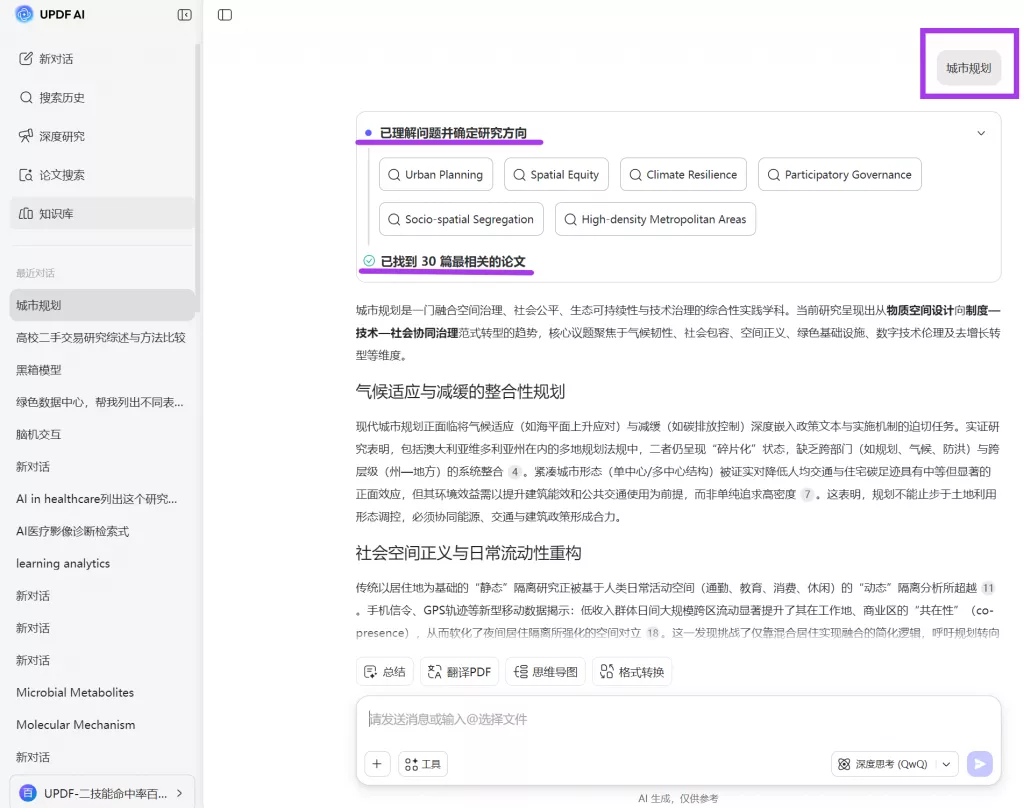The image size is (1024, 808).
Task: Toggle the Climate Resilience search term
Action: coord(683,174)
